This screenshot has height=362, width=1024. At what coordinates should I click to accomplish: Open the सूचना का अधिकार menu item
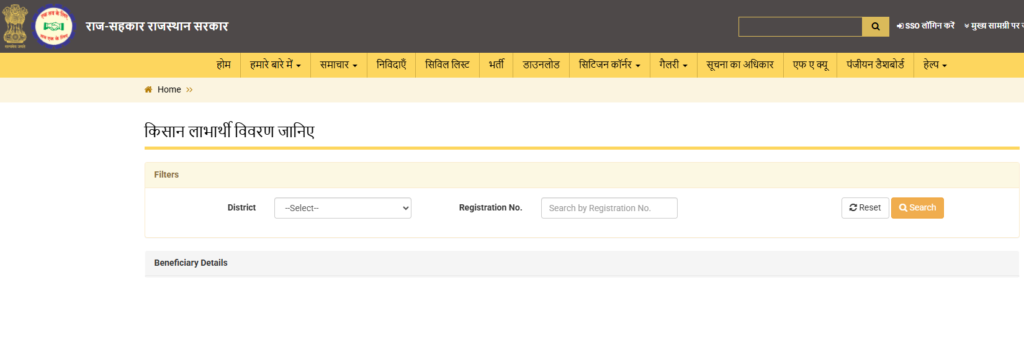[740, 65]
